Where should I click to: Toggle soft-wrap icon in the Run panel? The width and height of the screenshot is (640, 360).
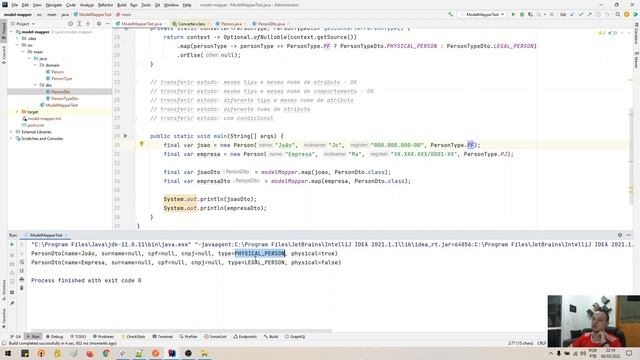pyautogui.click(x=22, y=262)
